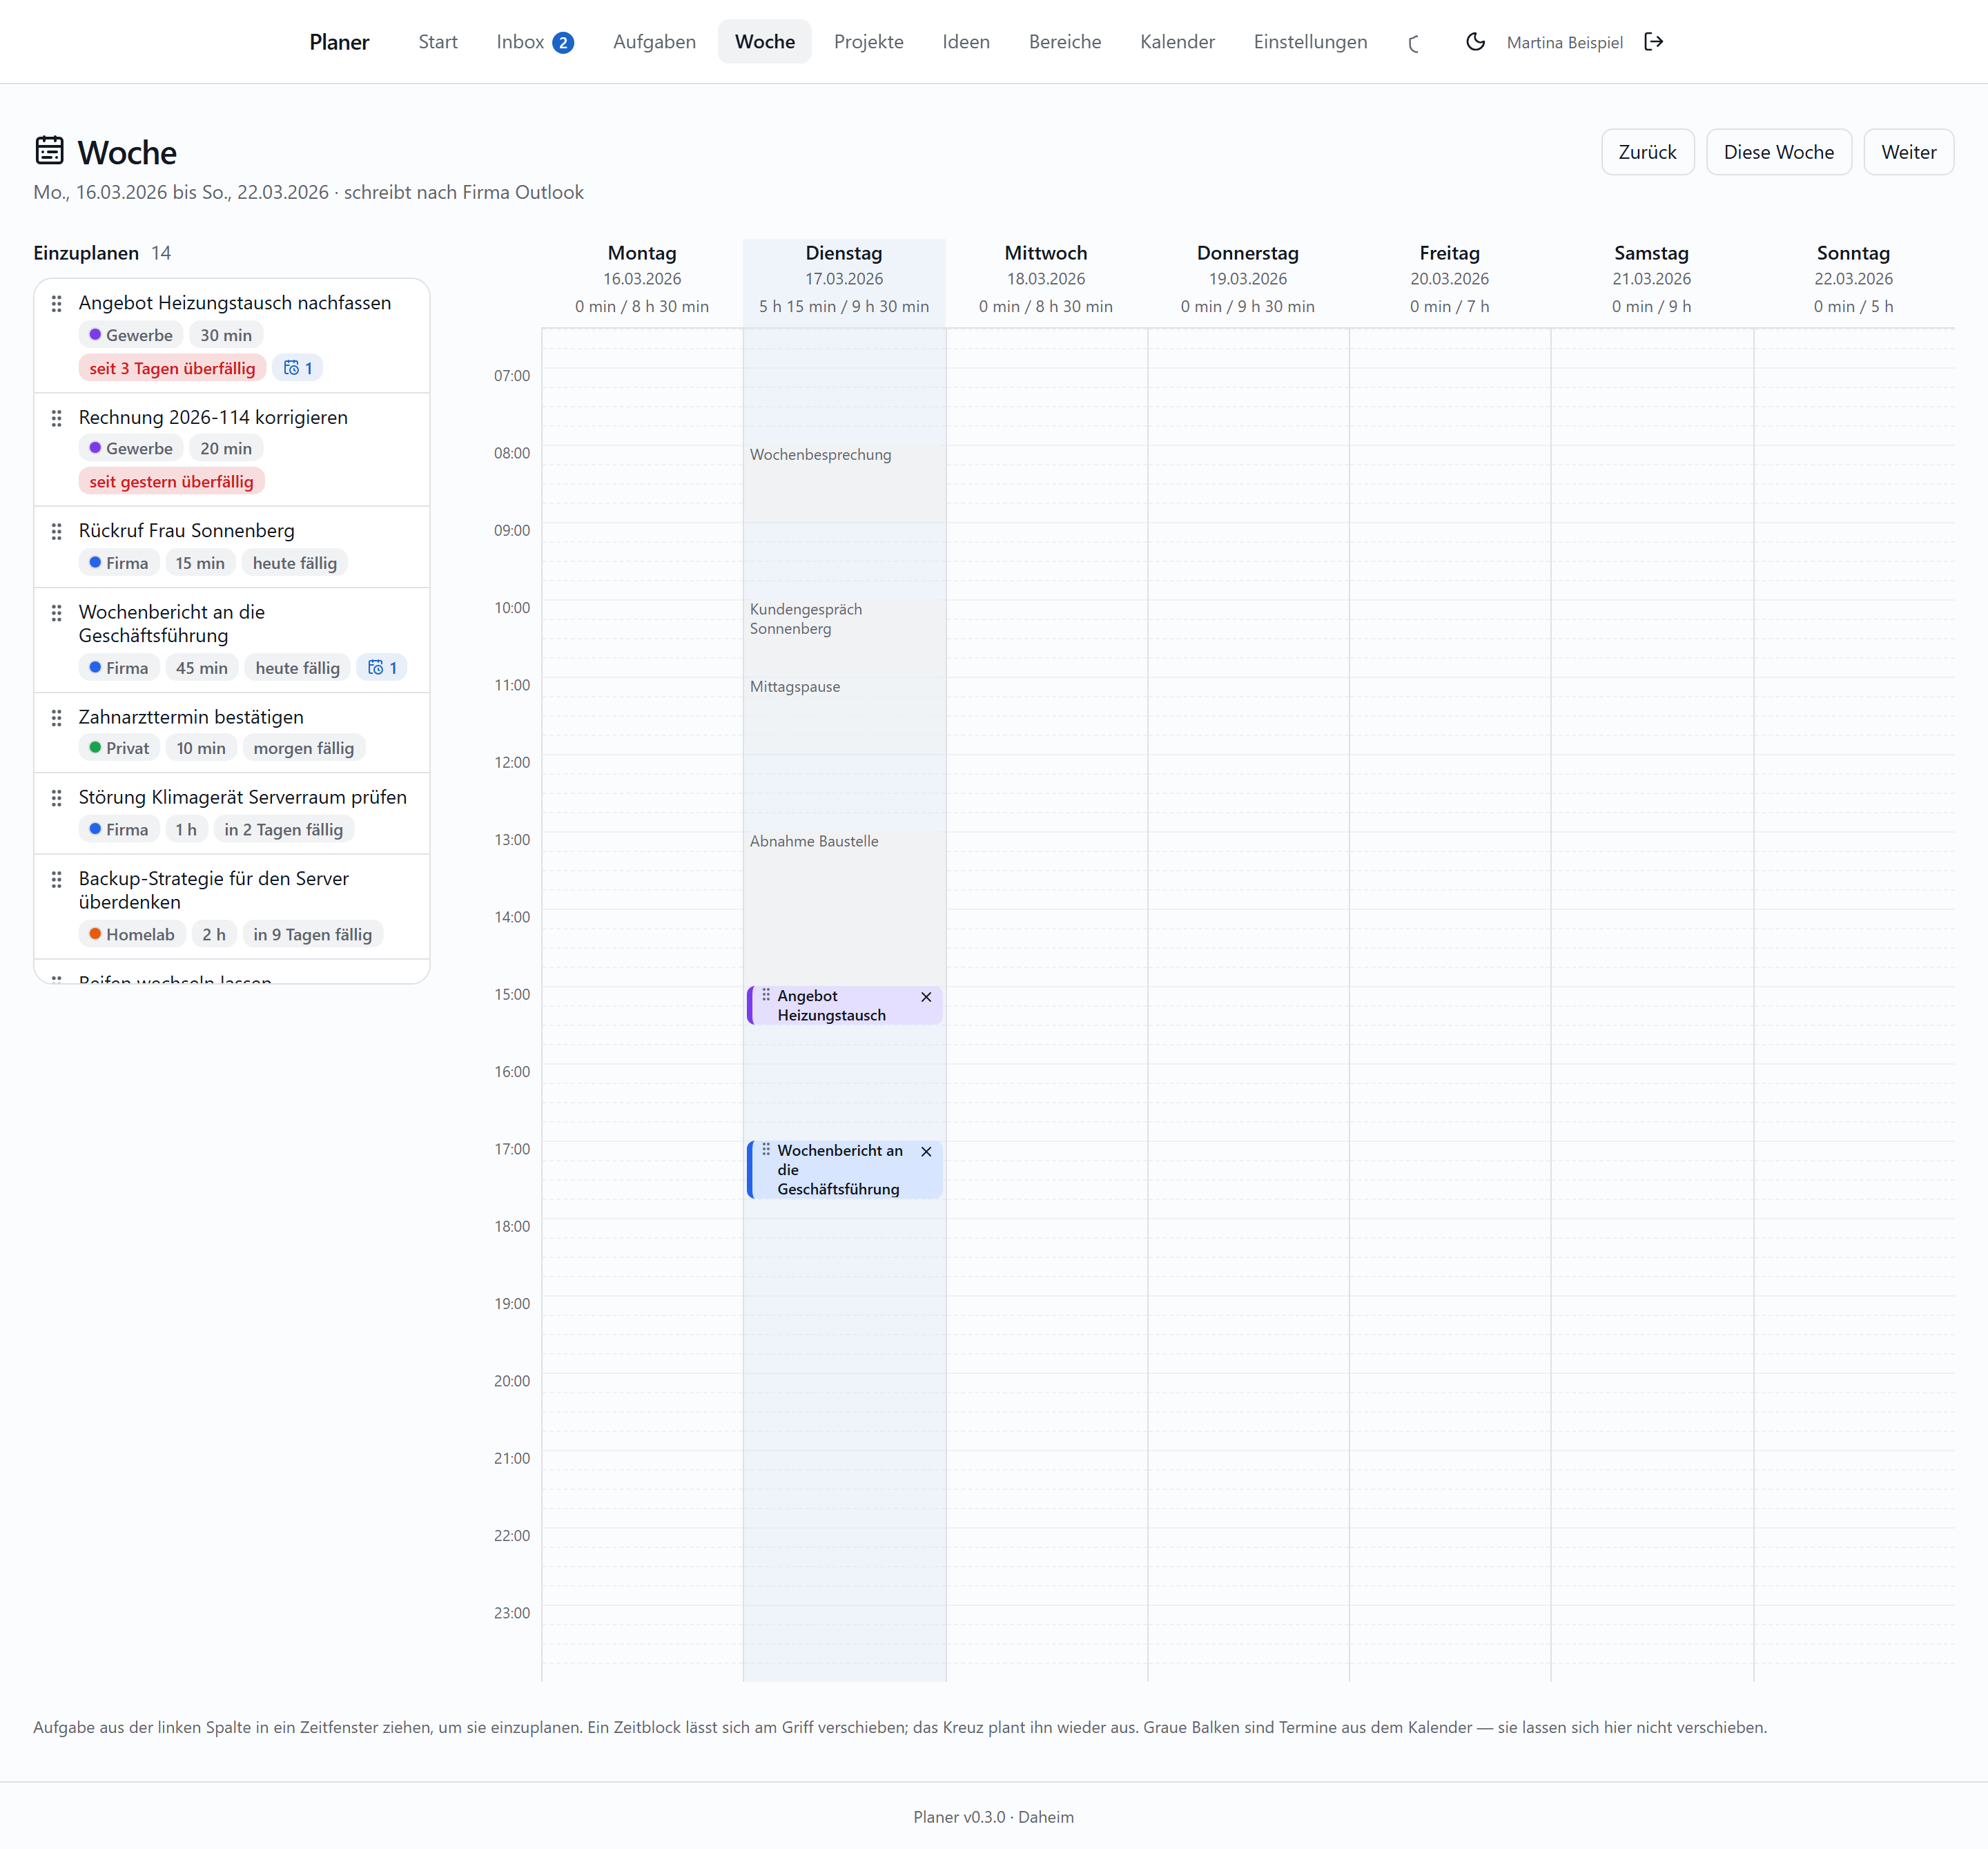The height and width of the screenshot is (1849, 1988).
Task: Advance to next week with Weiter
Action: (1909, 152)
